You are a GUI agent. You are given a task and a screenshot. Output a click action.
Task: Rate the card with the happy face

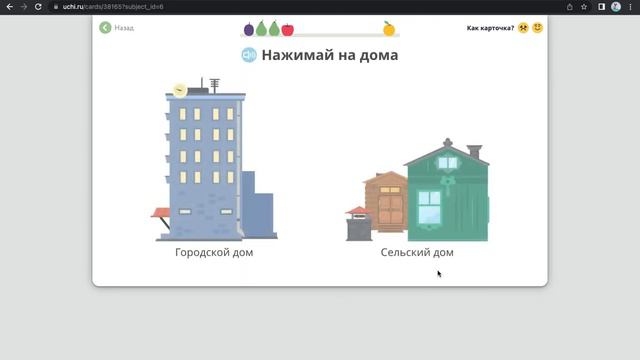click(x=538, y=28)
